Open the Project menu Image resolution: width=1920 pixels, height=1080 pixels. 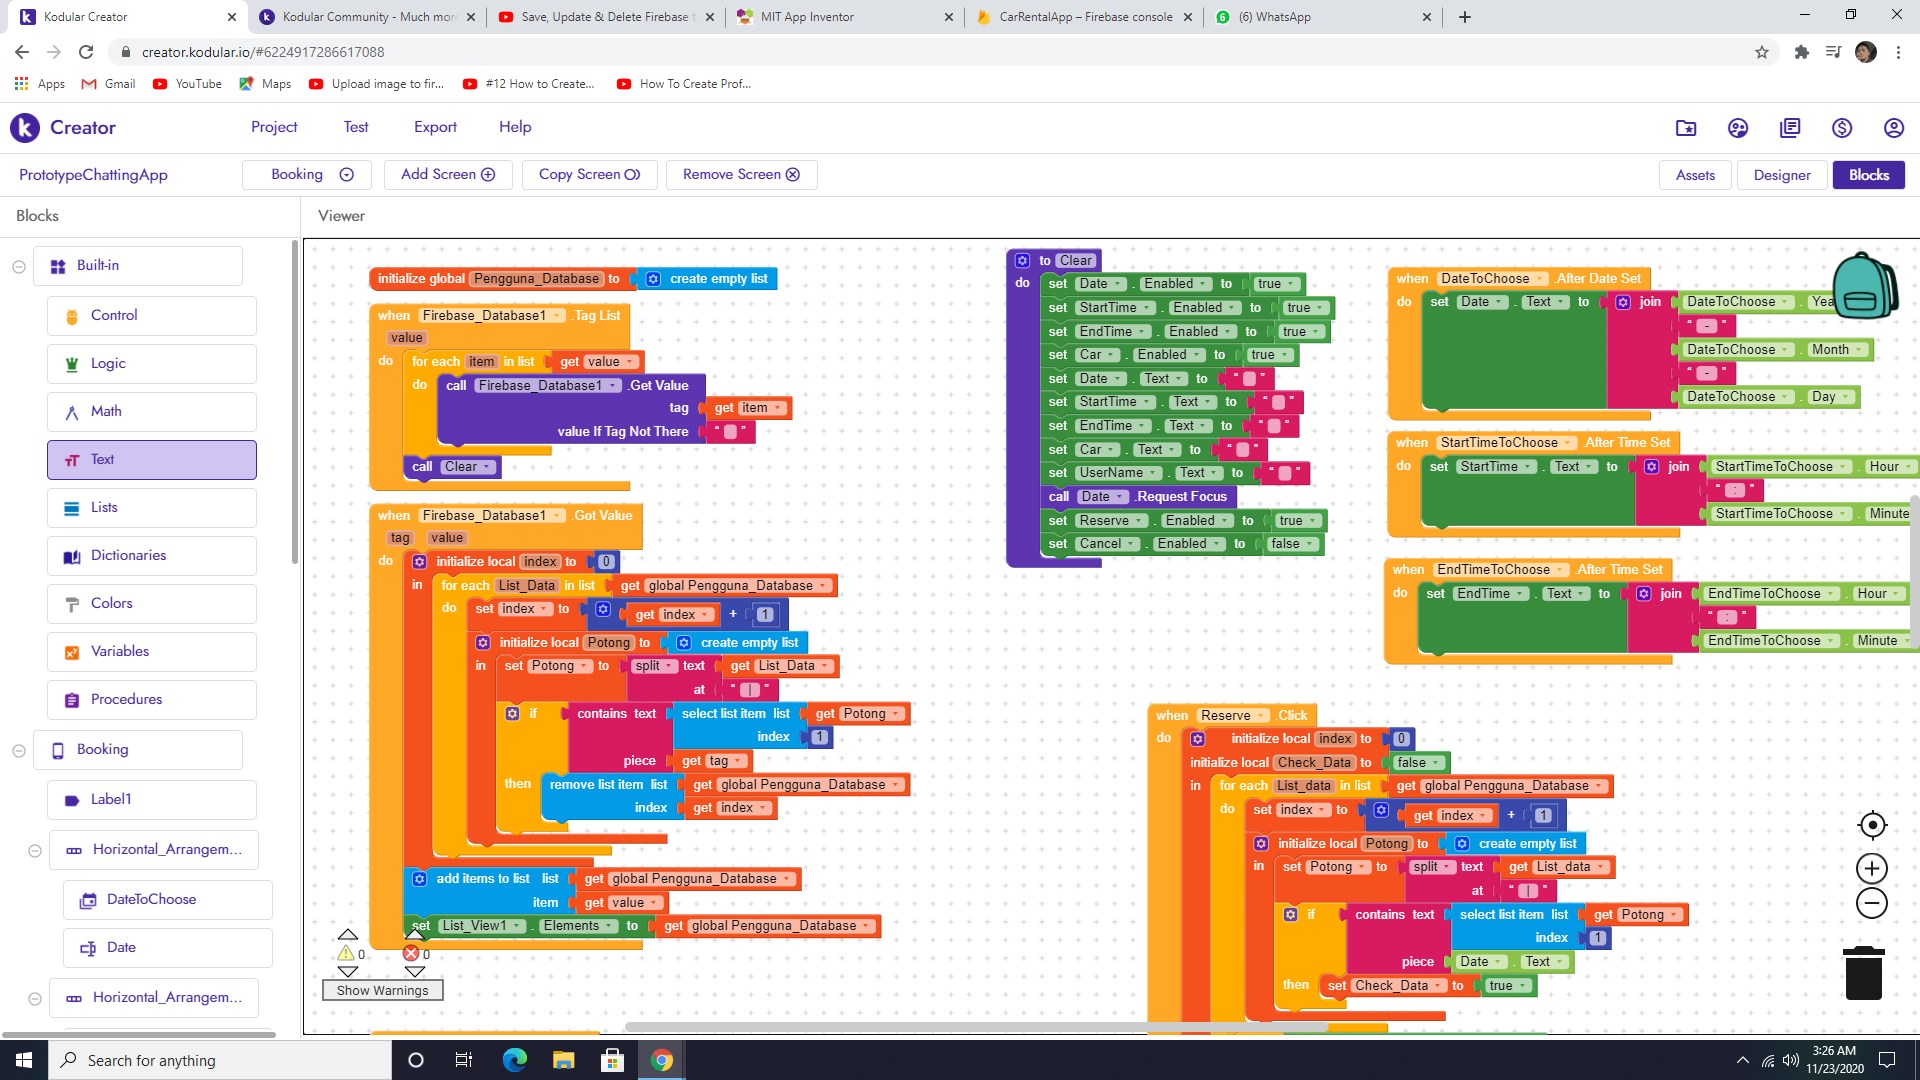pos(274,127)
